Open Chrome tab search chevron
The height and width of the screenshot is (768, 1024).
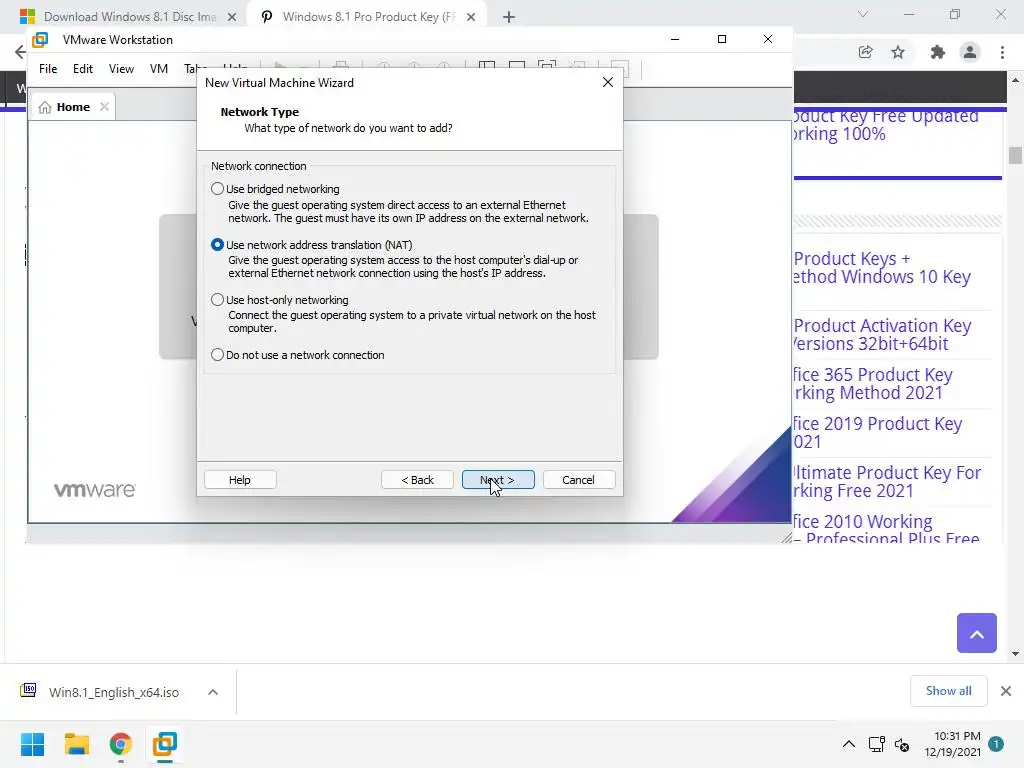pyautogui.click(x=863, y=14)
